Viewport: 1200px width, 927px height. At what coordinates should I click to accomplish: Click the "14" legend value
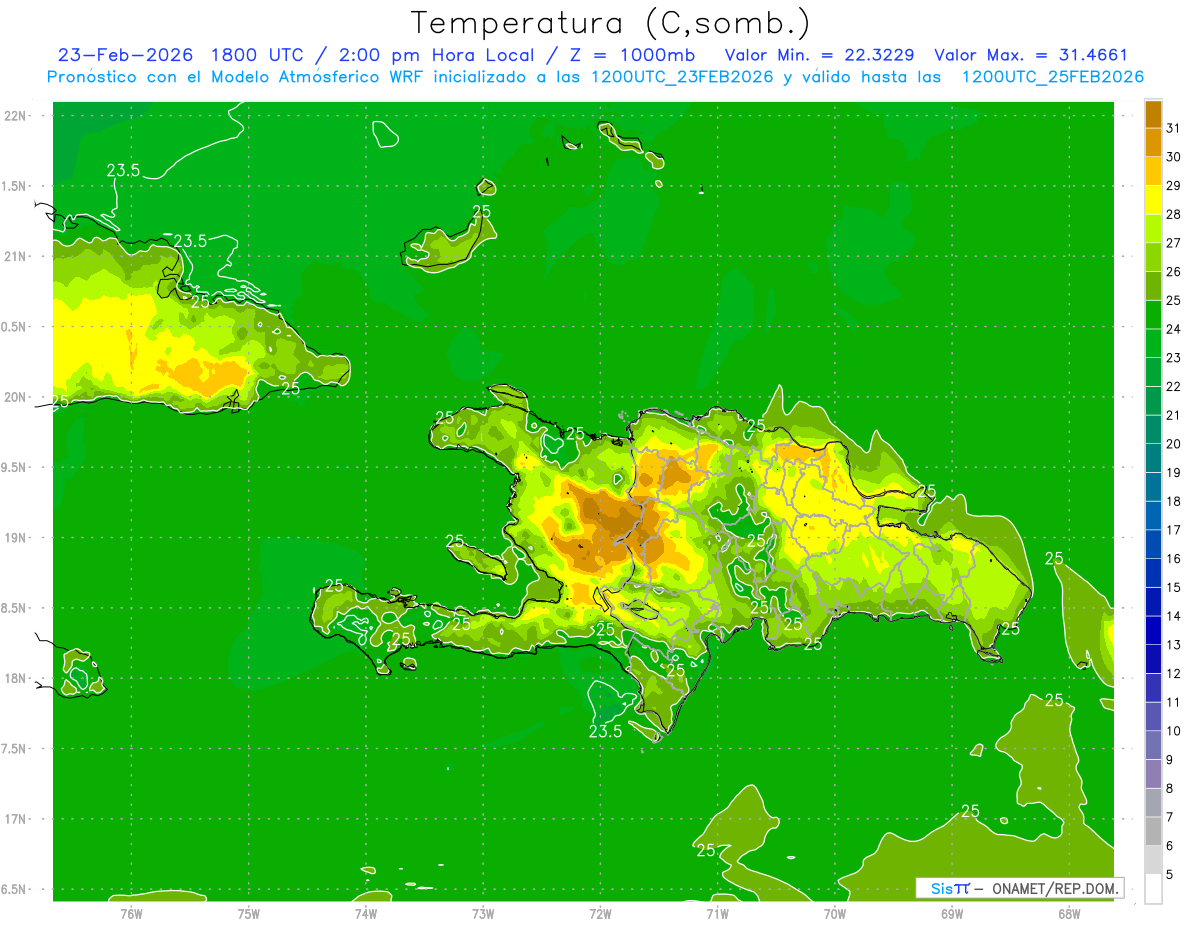1173,617
